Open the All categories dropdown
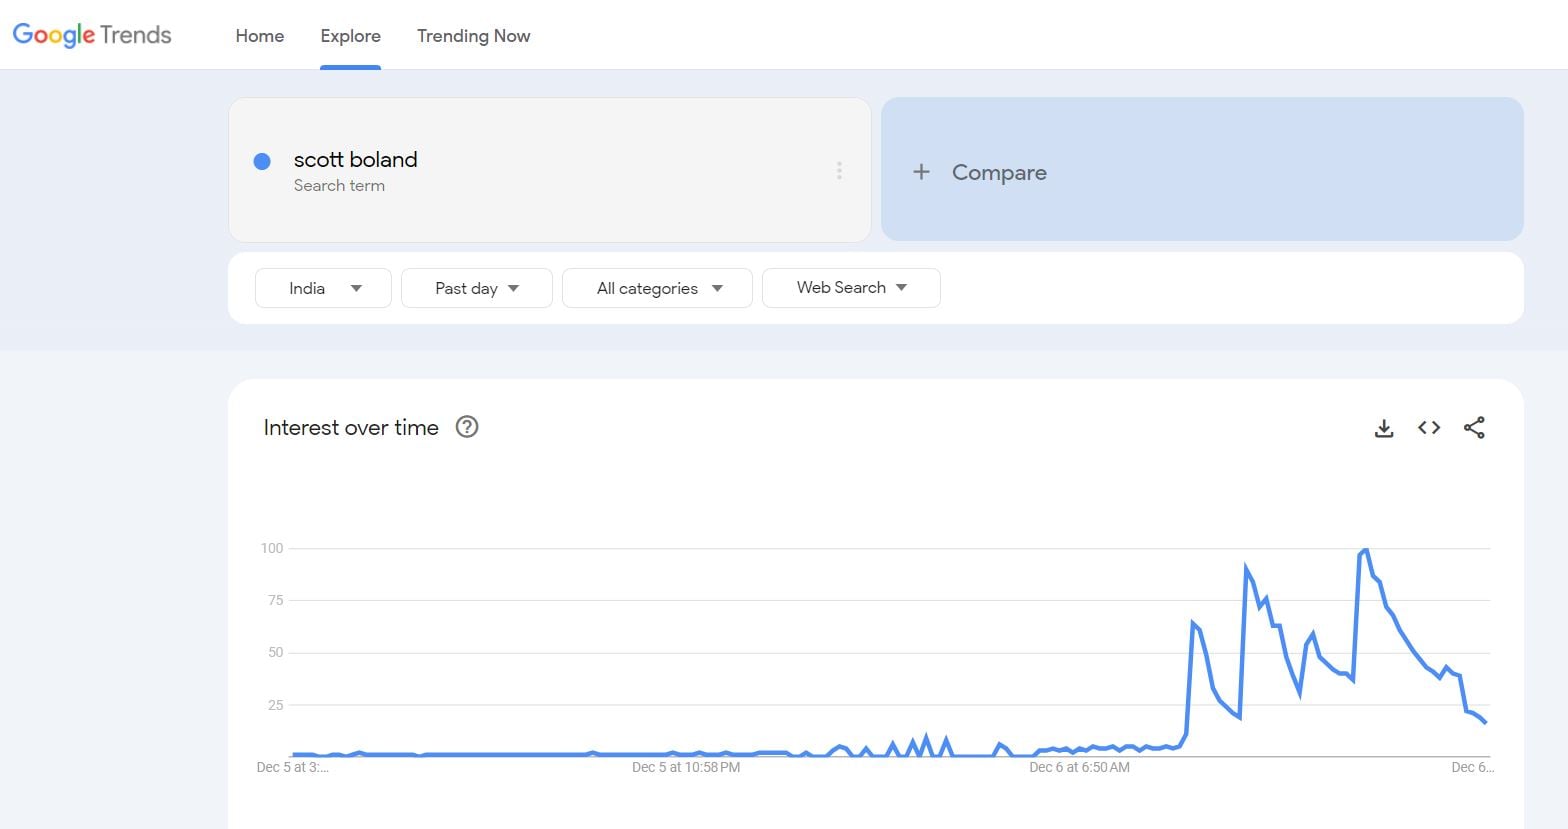This screenshot has height=829, width=1568. coord(657,288)
